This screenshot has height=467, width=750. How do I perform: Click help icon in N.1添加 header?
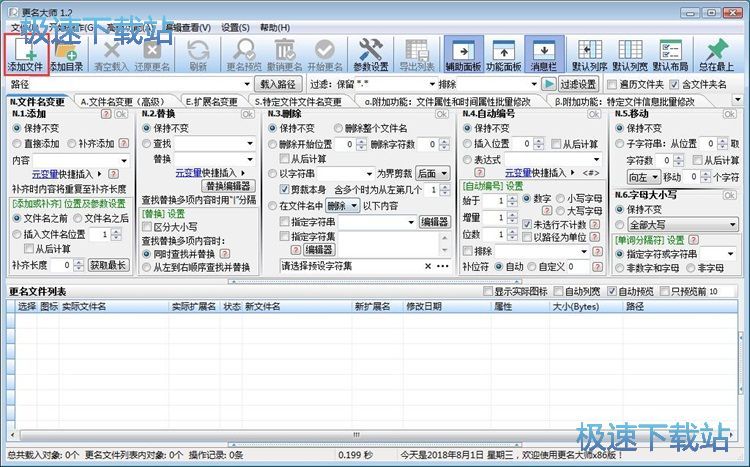[106, 114]
